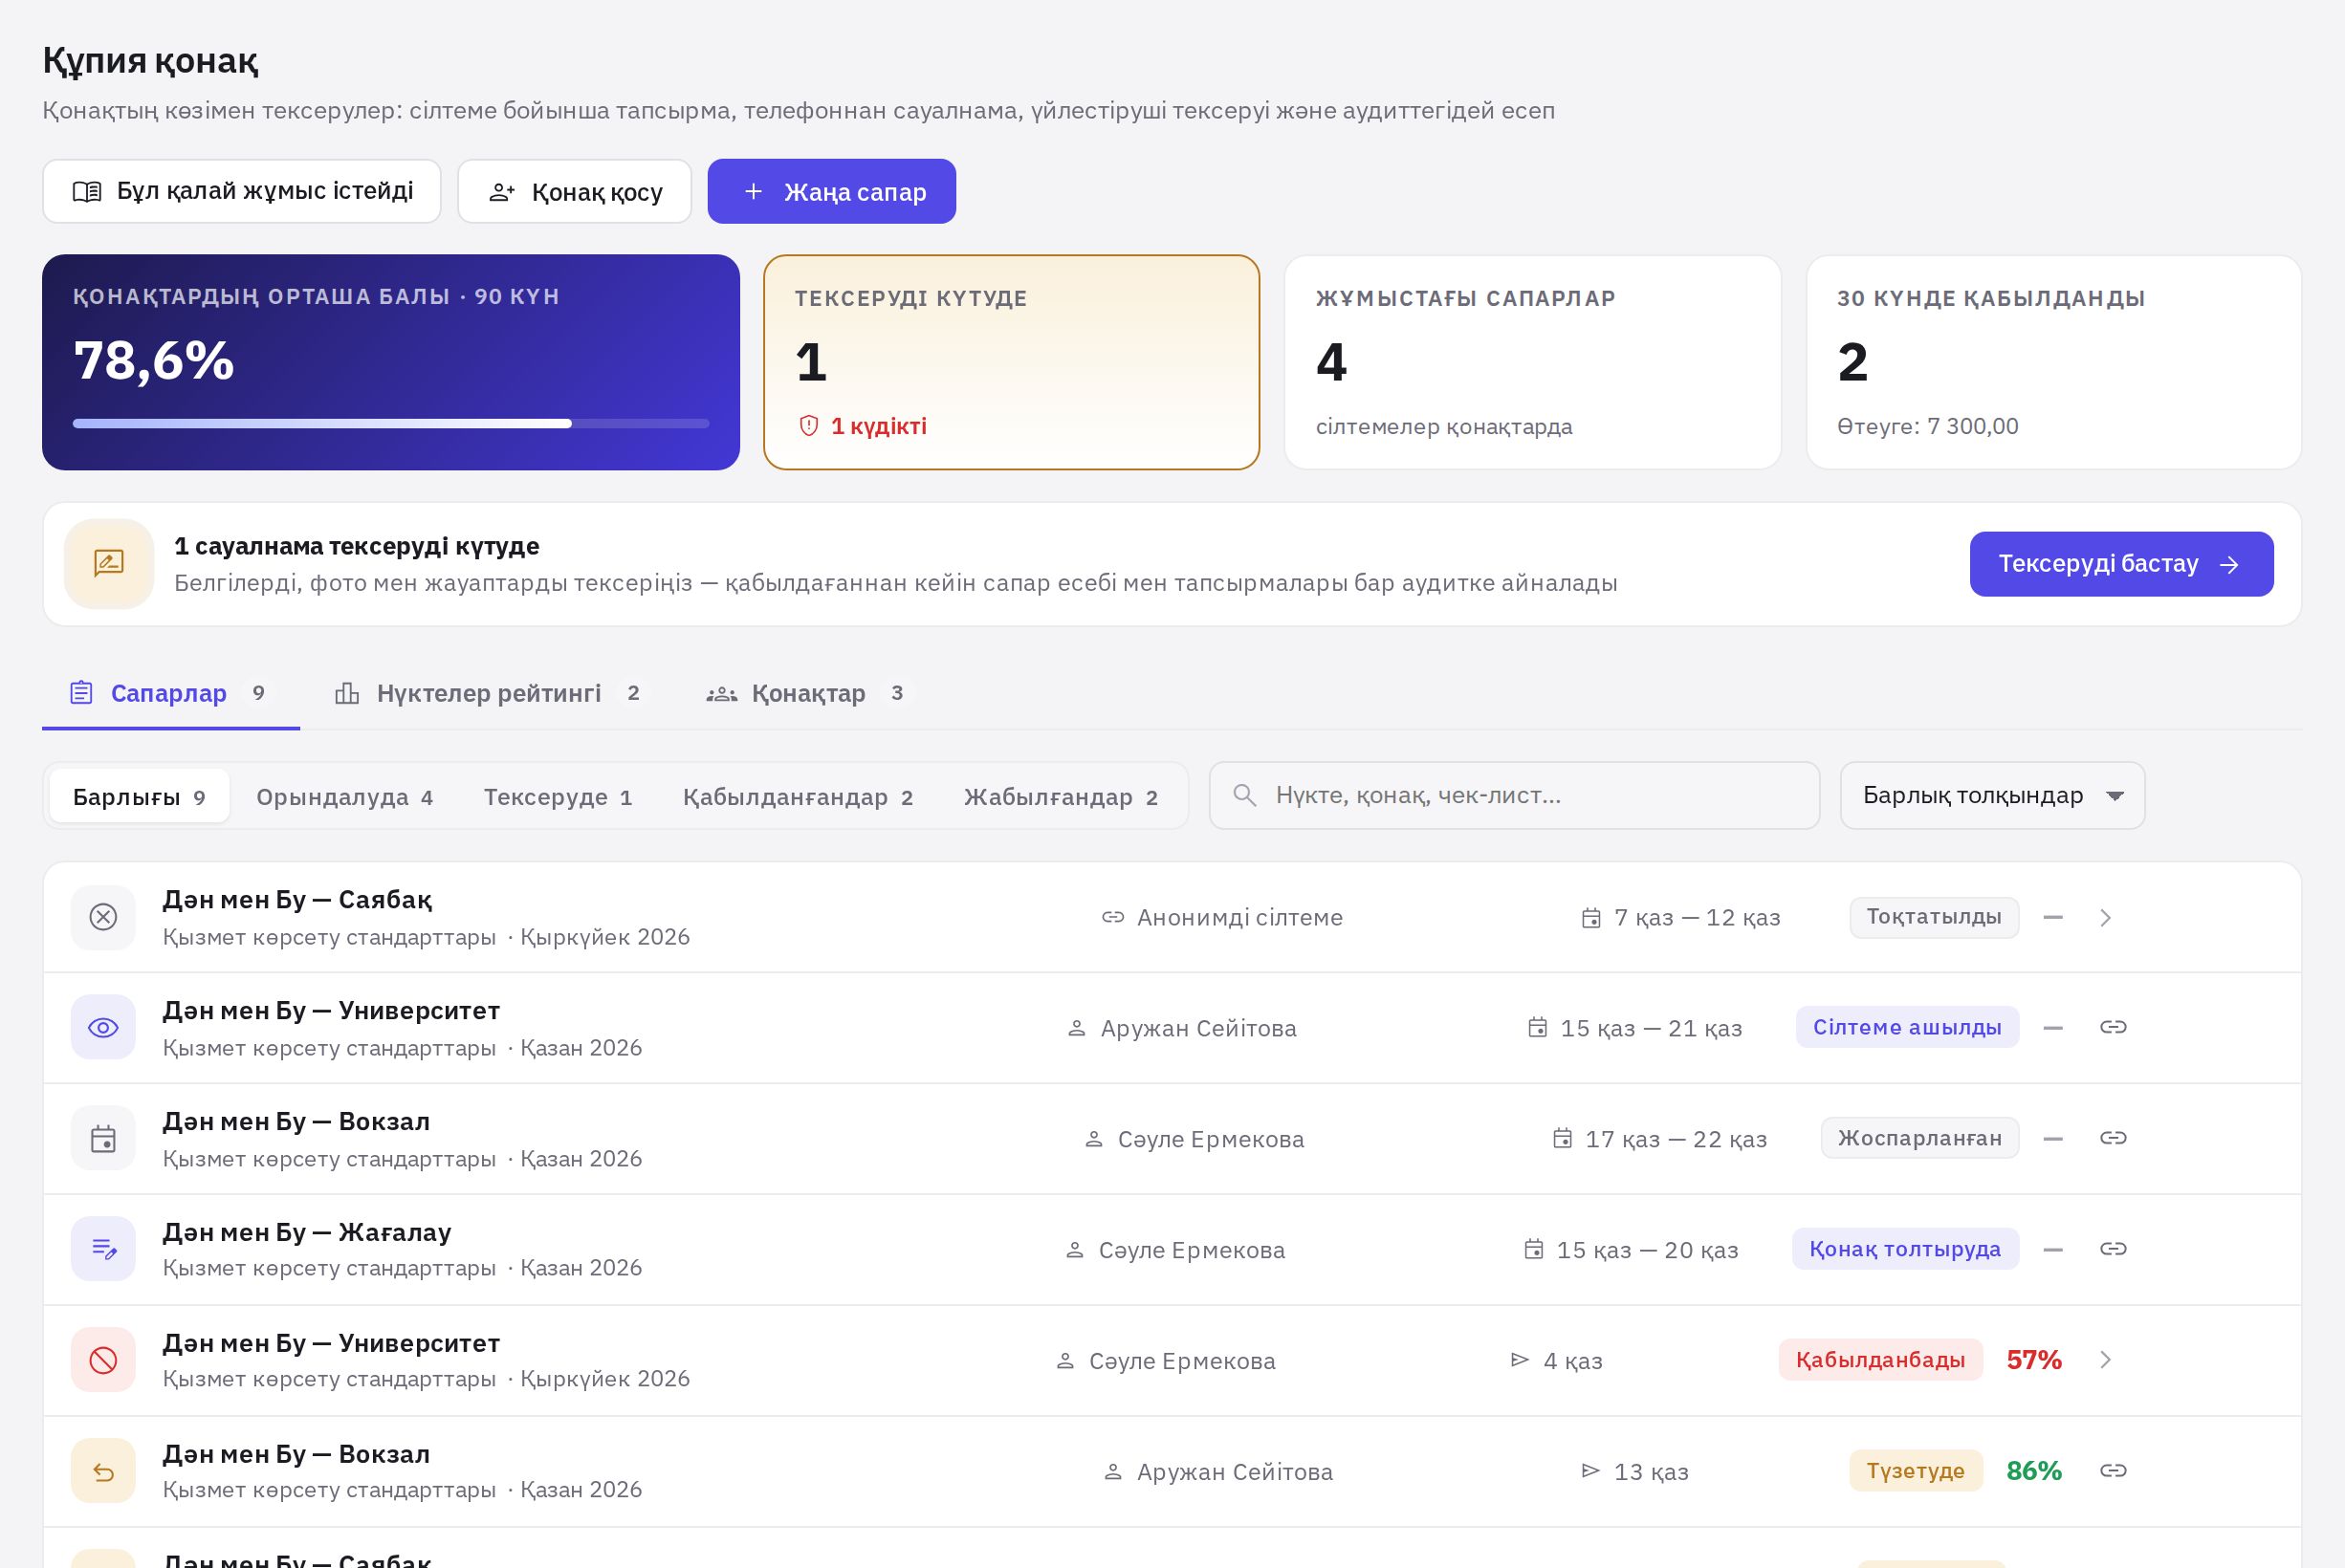This screenshot has height=1568, width=2345.
Task: Open Бұл қалай жұмыс істейді guide
Action: point(242,191)
